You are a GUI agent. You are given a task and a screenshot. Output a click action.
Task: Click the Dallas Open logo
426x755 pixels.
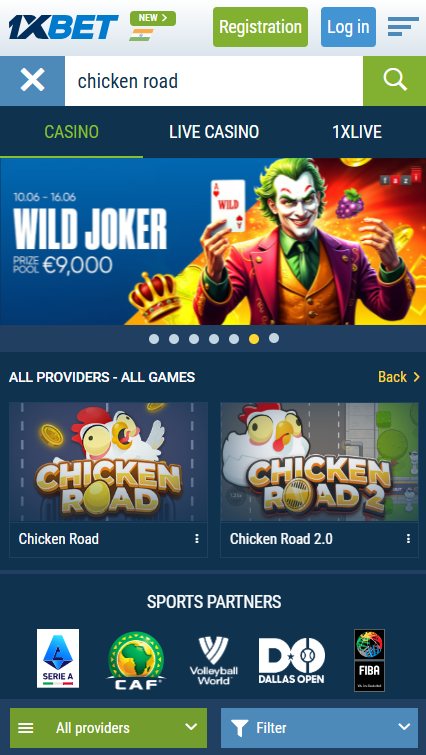[x=292, y=661]
